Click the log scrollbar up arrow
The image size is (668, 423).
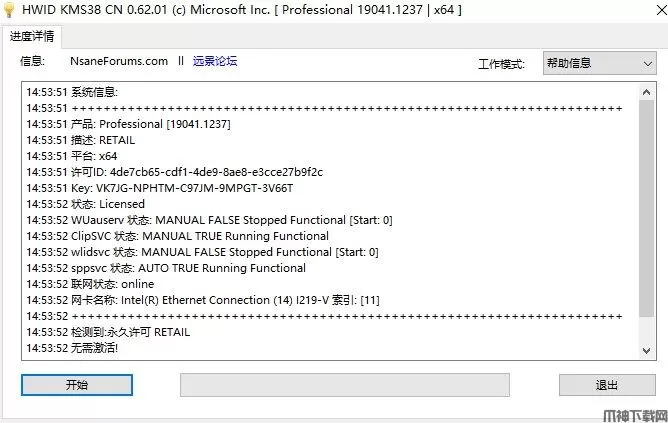point(647,90)
